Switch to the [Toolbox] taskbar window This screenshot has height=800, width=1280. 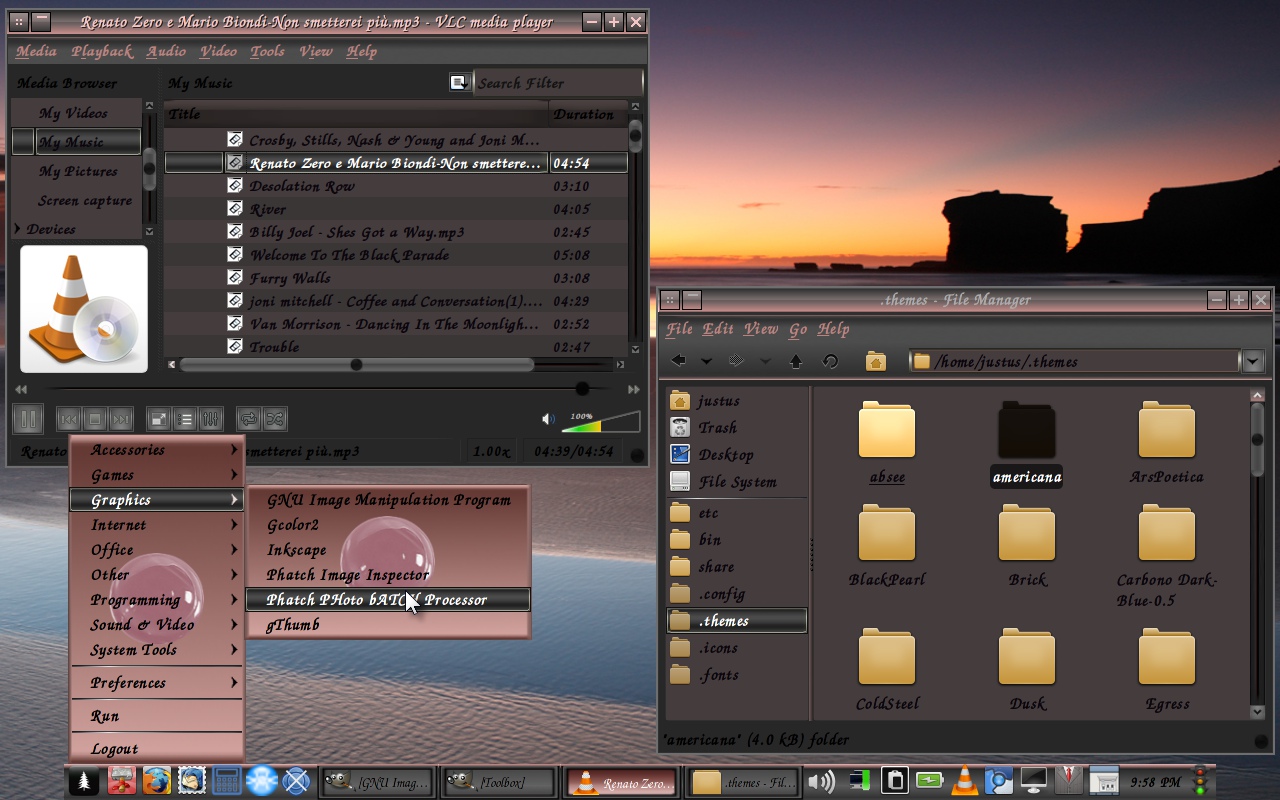[x=499, y=782]
